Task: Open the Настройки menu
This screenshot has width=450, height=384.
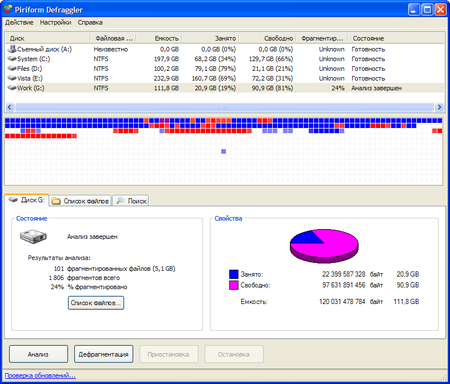Action: point(55,23)
